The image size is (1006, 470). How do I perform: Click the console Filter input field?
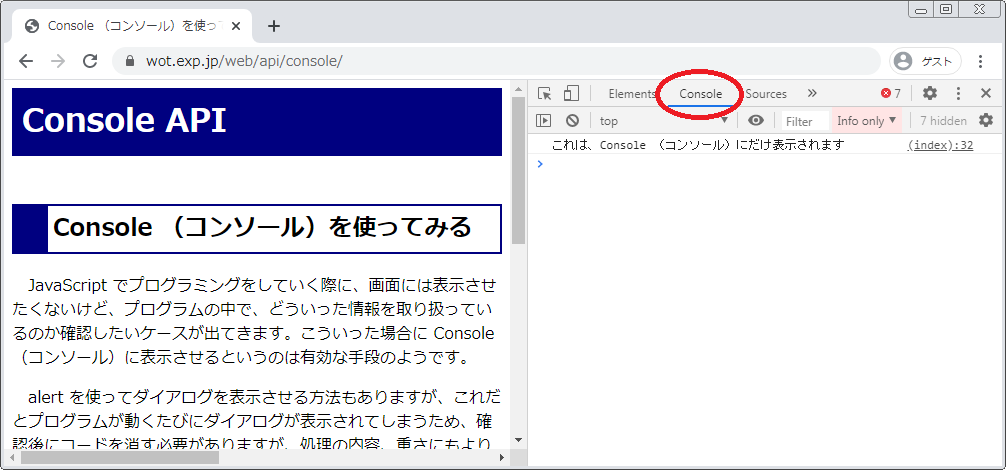click(805, 121)
